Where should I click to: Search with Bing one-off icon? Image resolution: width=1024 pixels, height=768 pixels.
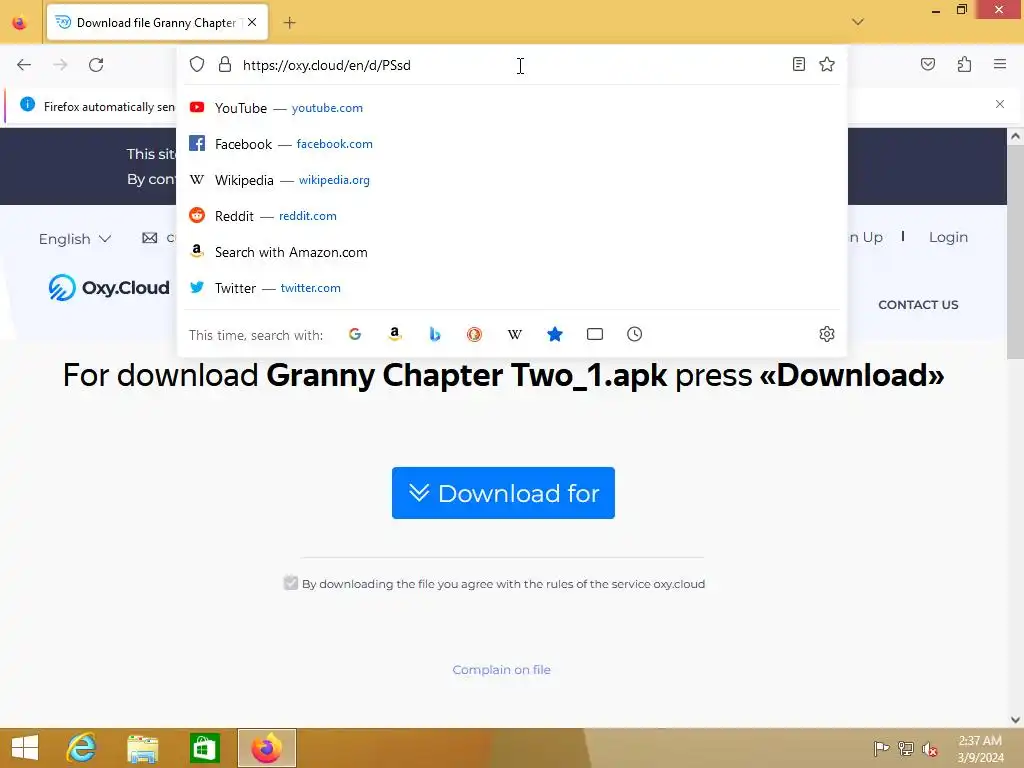(435, 334)
